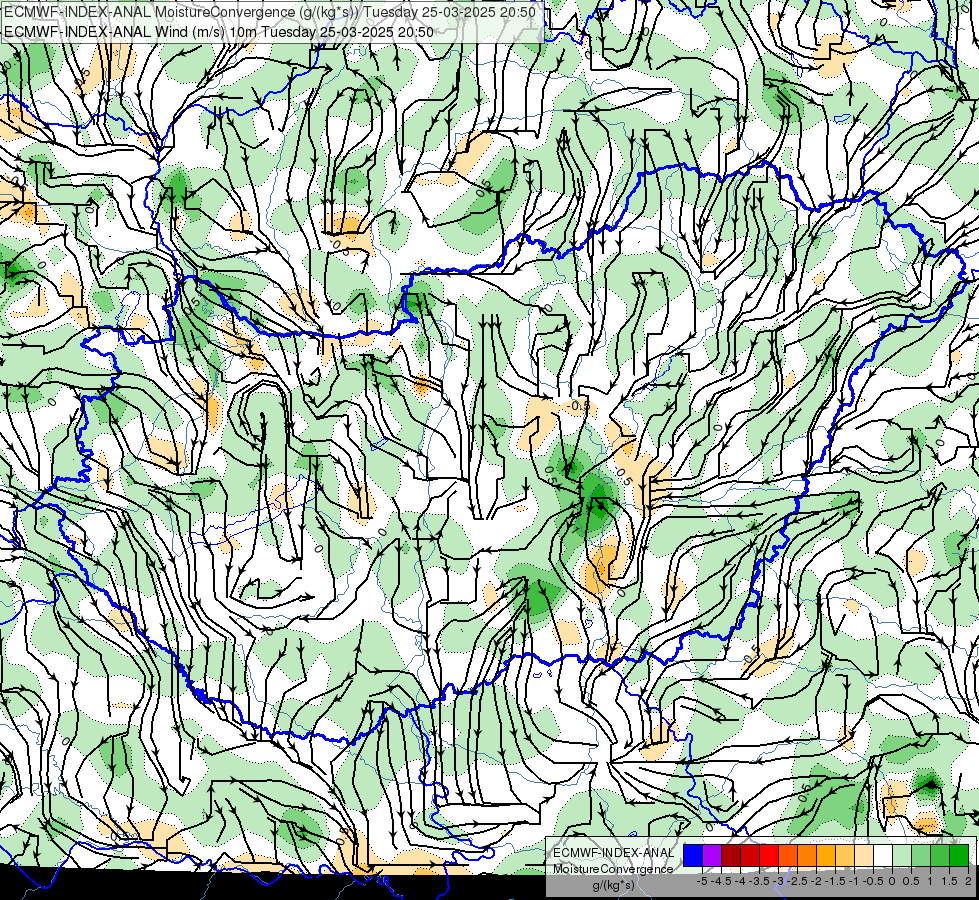This screenshot has height=900, width=979.
Task: Click the -4.5 tick label in legend
Action: pos(719,881)
